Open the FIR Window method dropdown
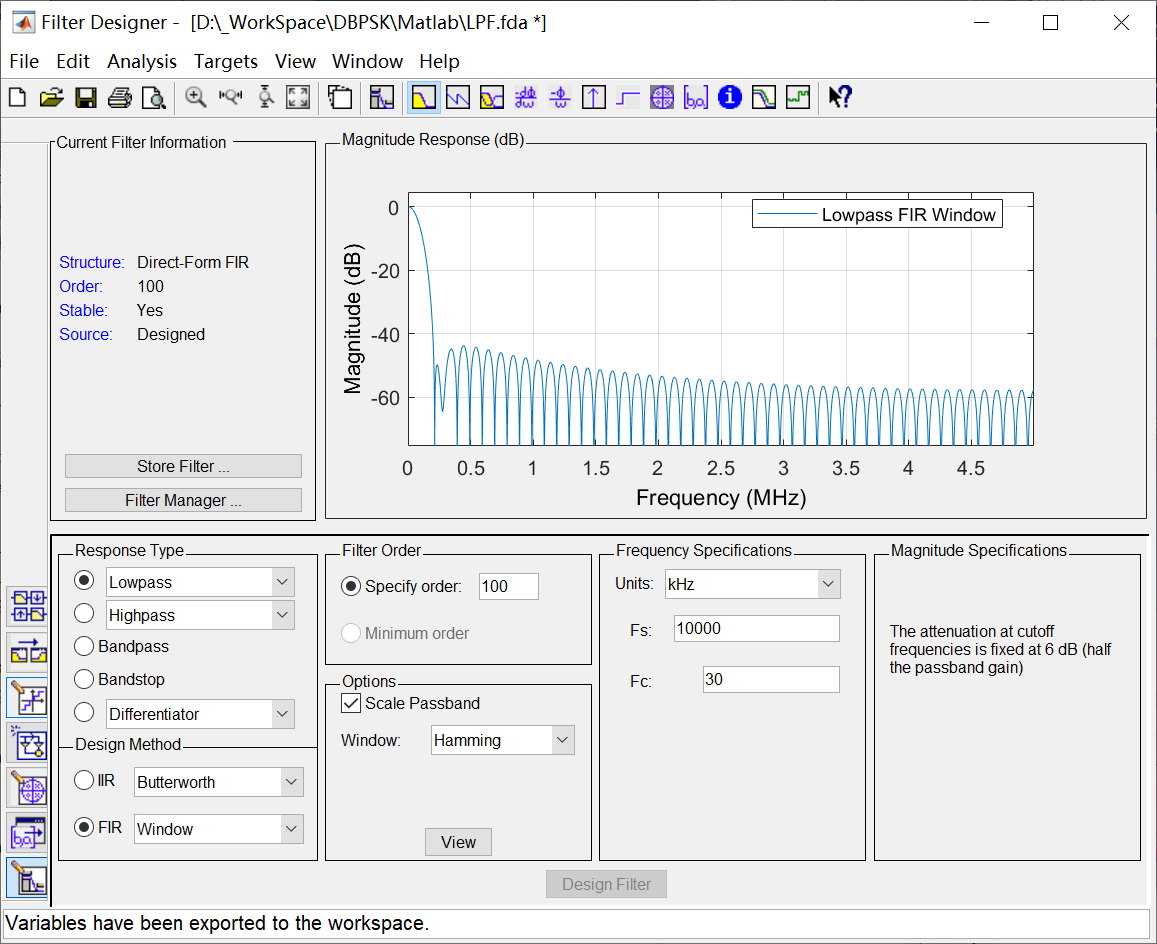 pos(291,830)
